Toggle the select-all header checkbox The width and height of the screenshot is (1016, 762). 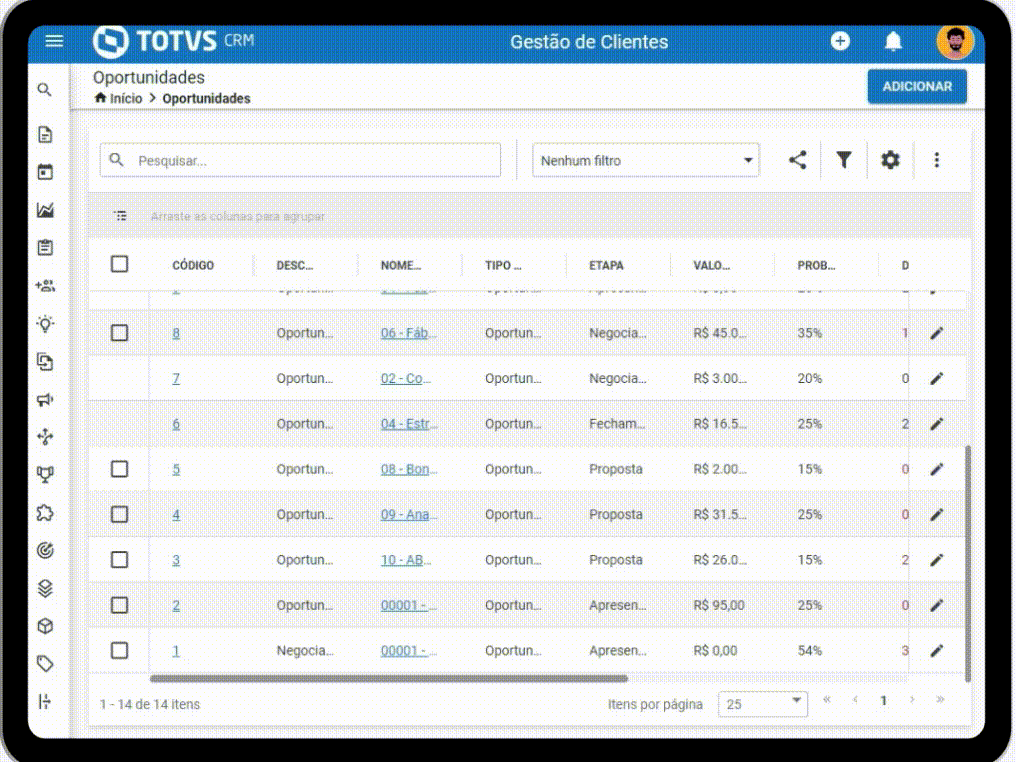(x=119, y=264)
